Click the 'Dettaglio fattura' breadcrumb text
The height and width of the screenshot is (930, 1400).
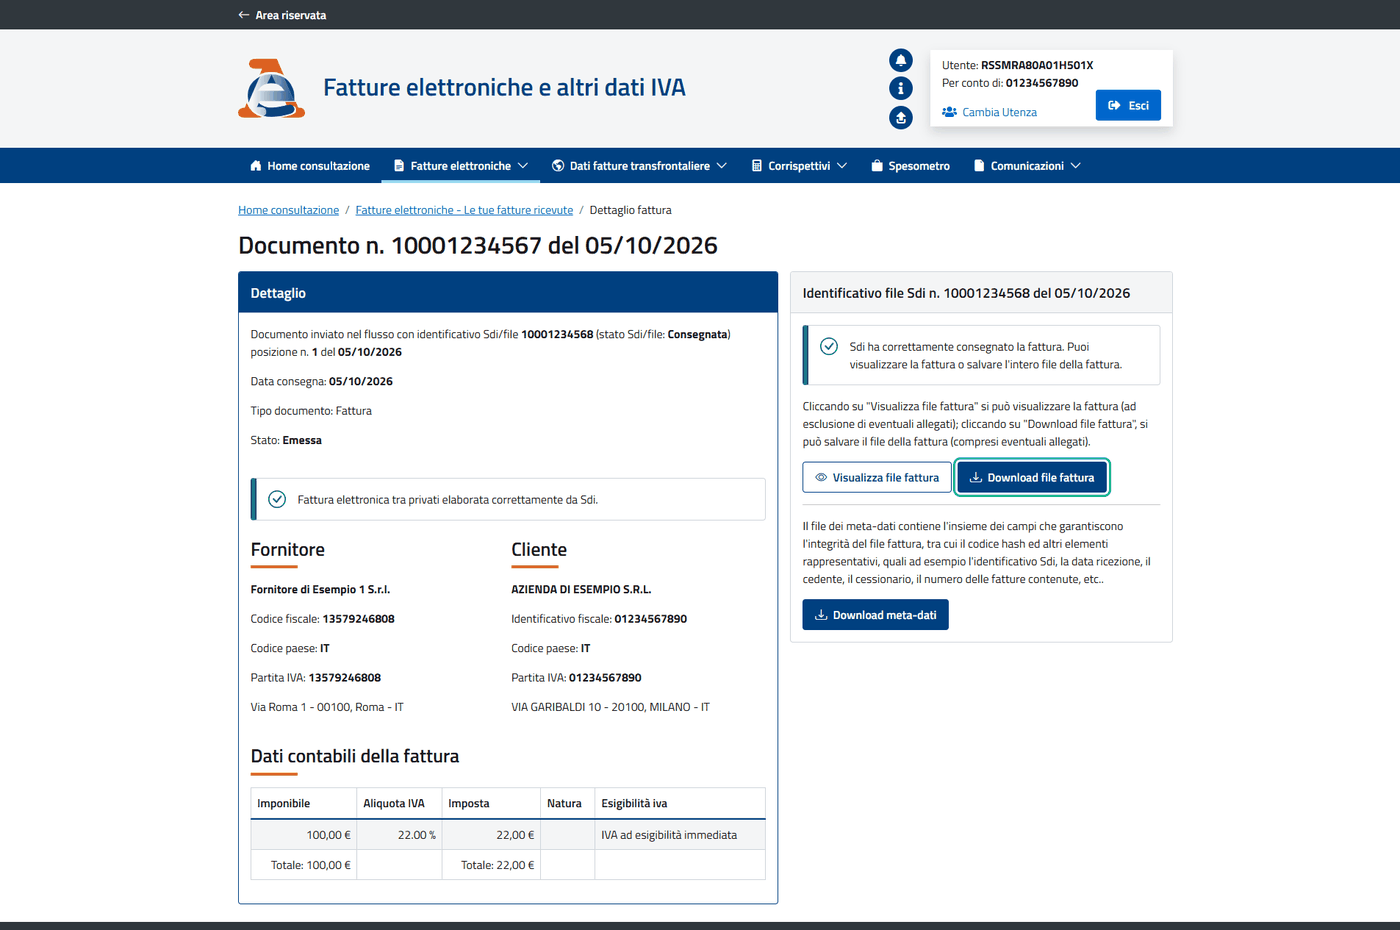pyautogui.click(x=630, y=210)
